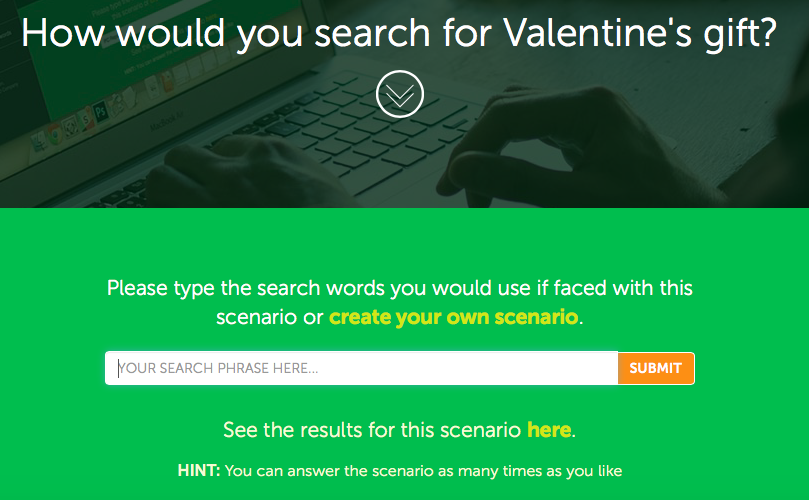Click the S app icon beside Photoshop in the photo
The width and height of the screenshot is (809, 500).
(x=86, y=119)
